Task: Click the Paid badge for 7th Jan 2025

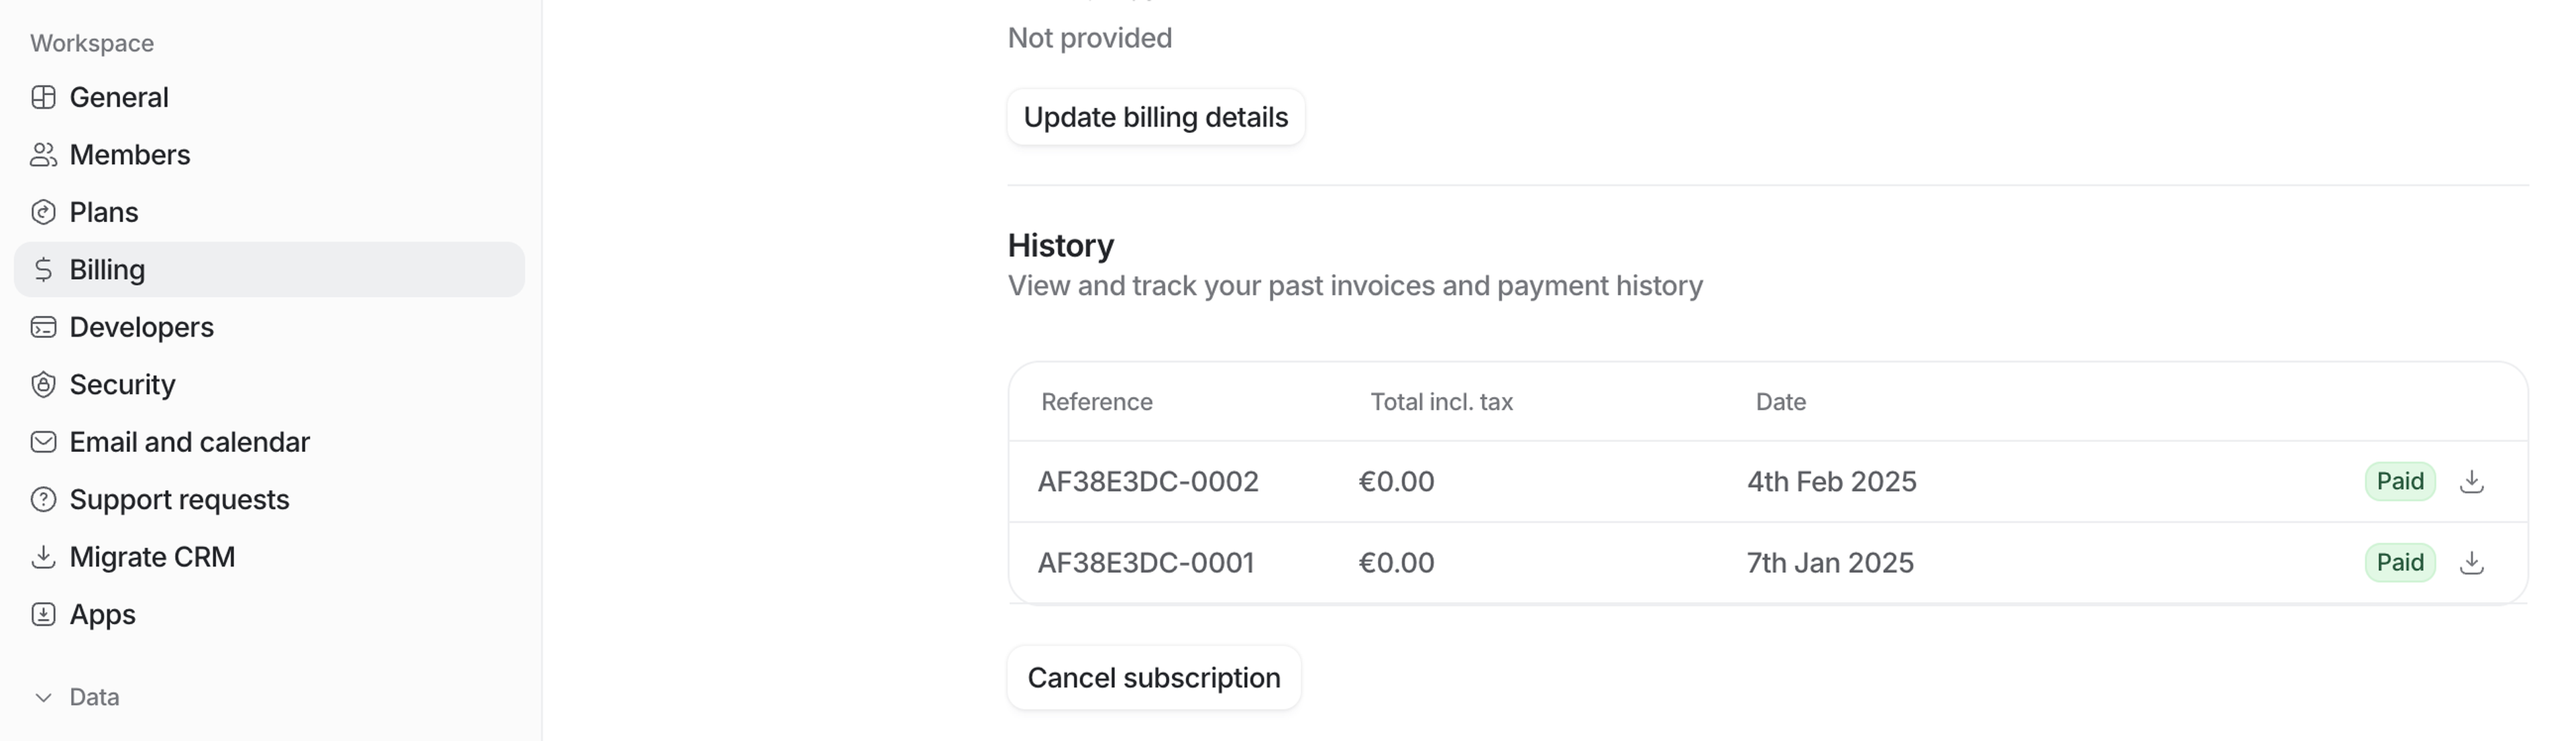Action: point(2399,563)
